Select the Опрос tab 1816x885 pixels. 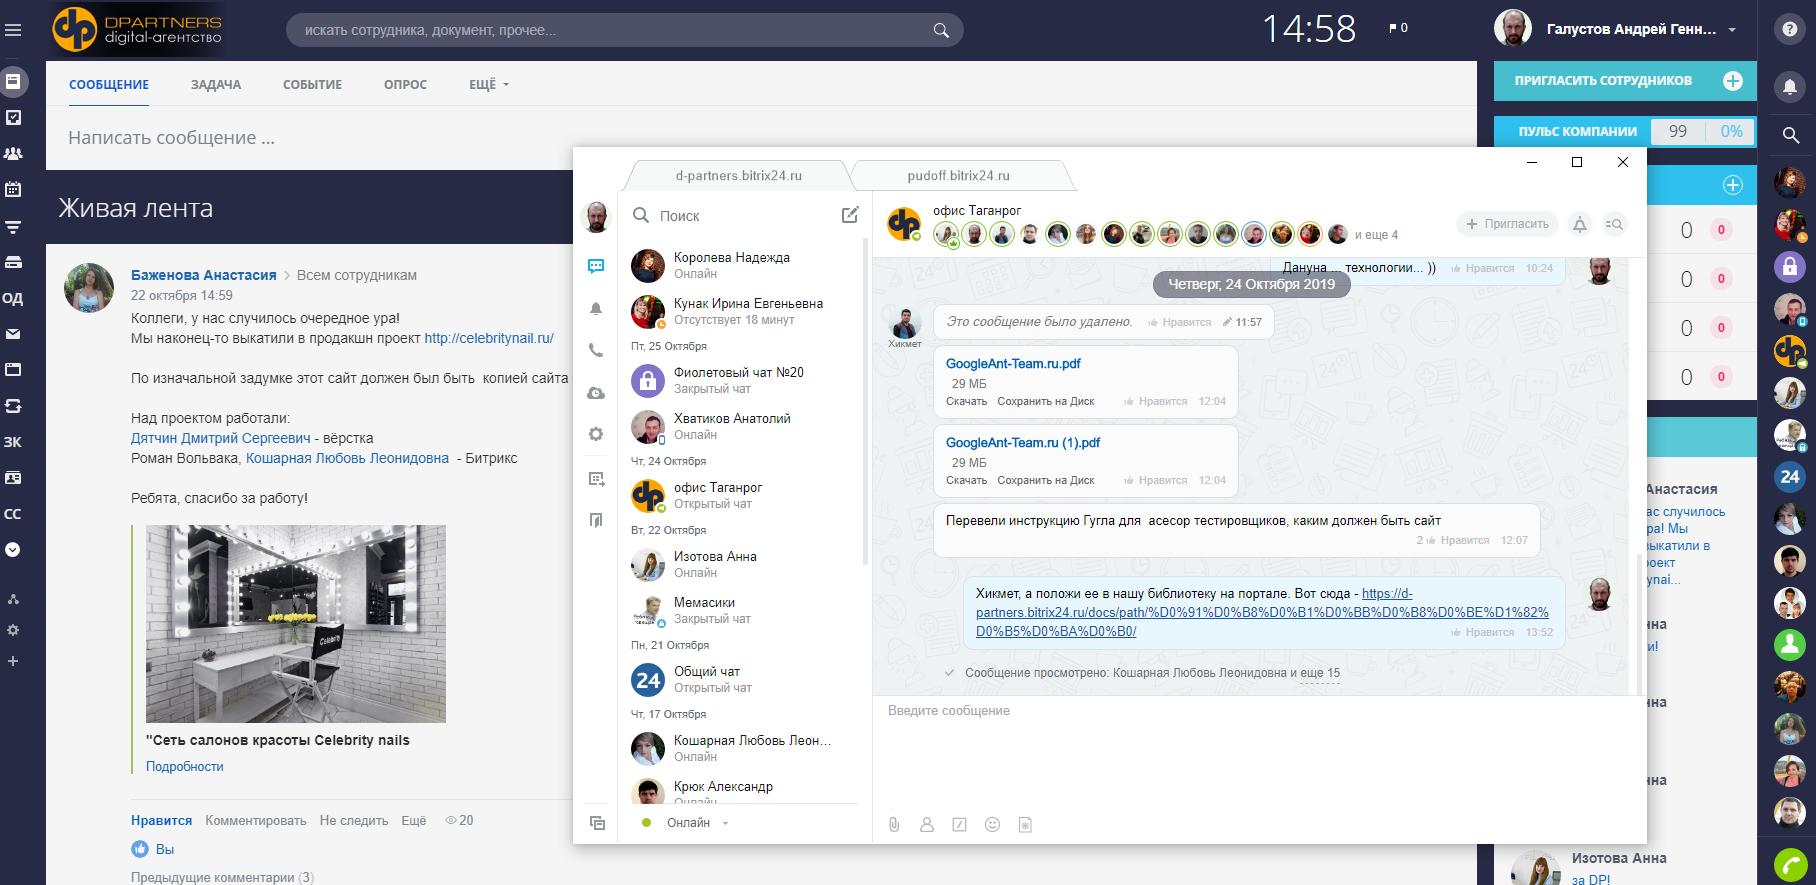pyautogui.click(x=405, y=85)
